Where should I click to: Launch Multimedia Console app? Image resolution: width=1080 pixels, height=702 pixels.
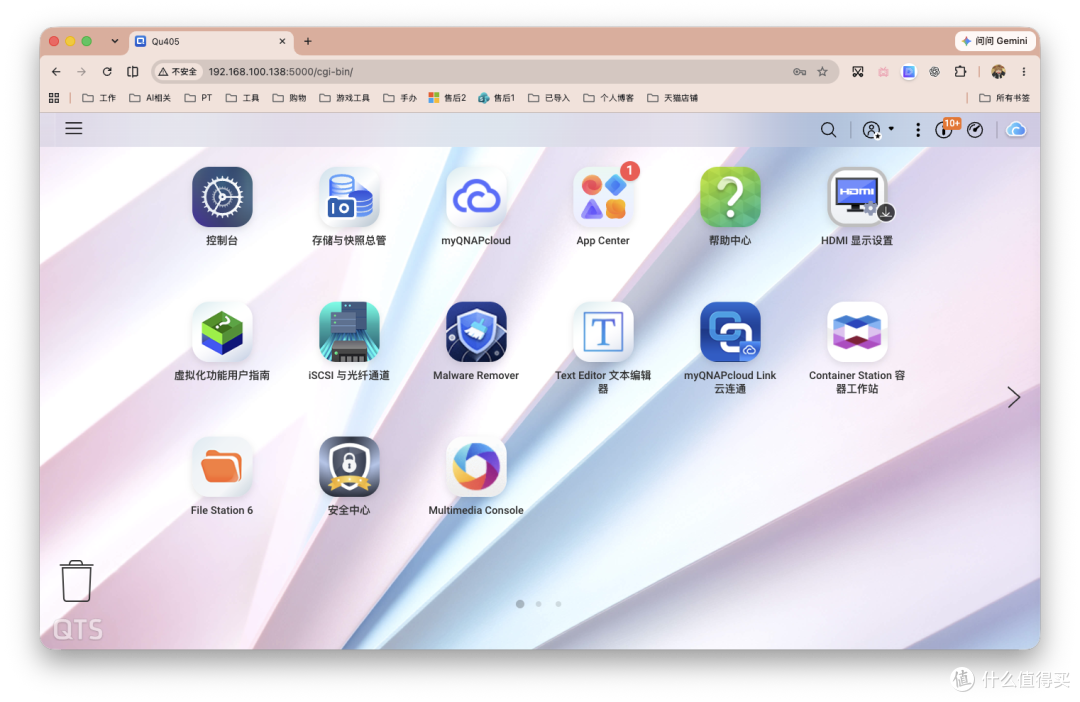[476, 467]
